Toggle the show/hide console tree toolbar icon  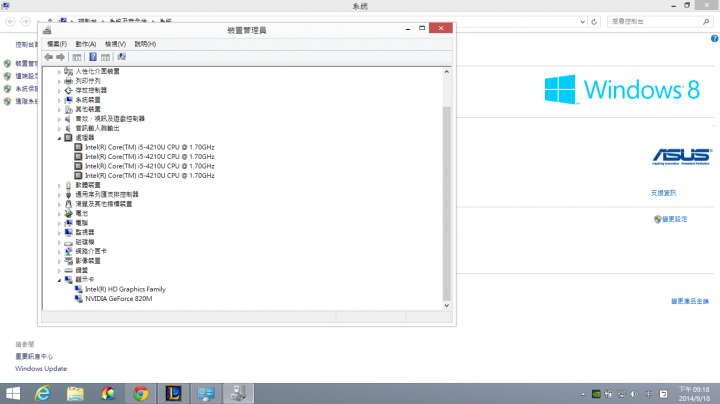click(77, 57)
